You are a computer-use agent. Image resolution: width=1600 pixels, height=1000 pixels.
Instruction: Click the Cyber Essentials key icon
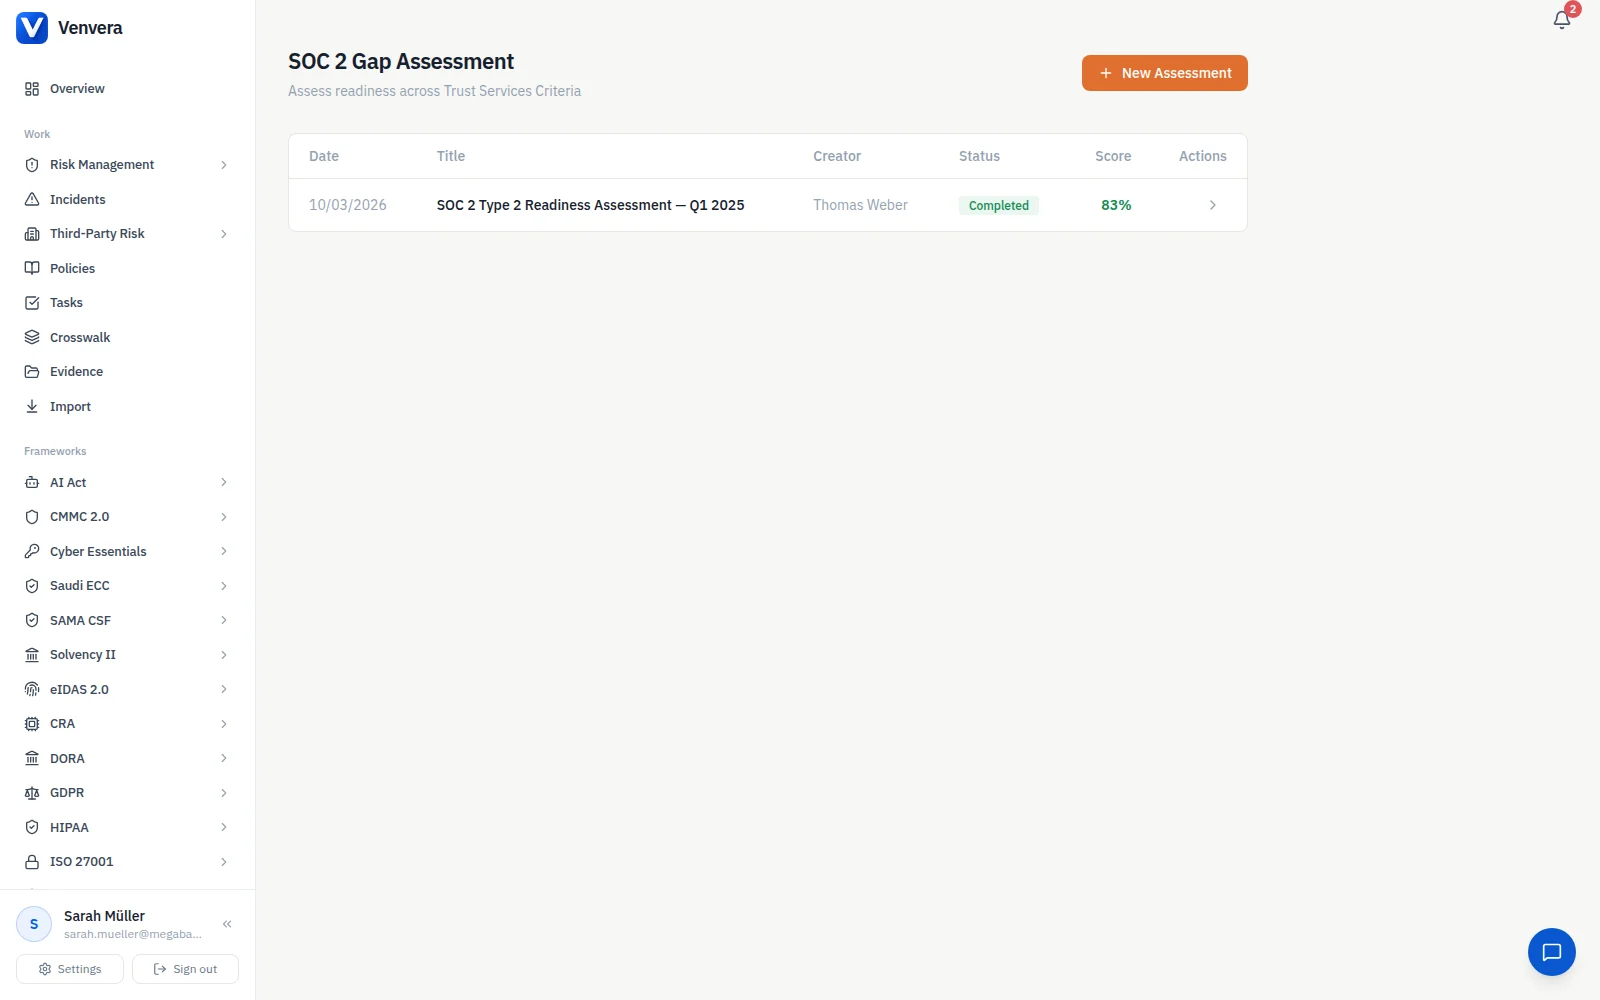coord(32,552)
